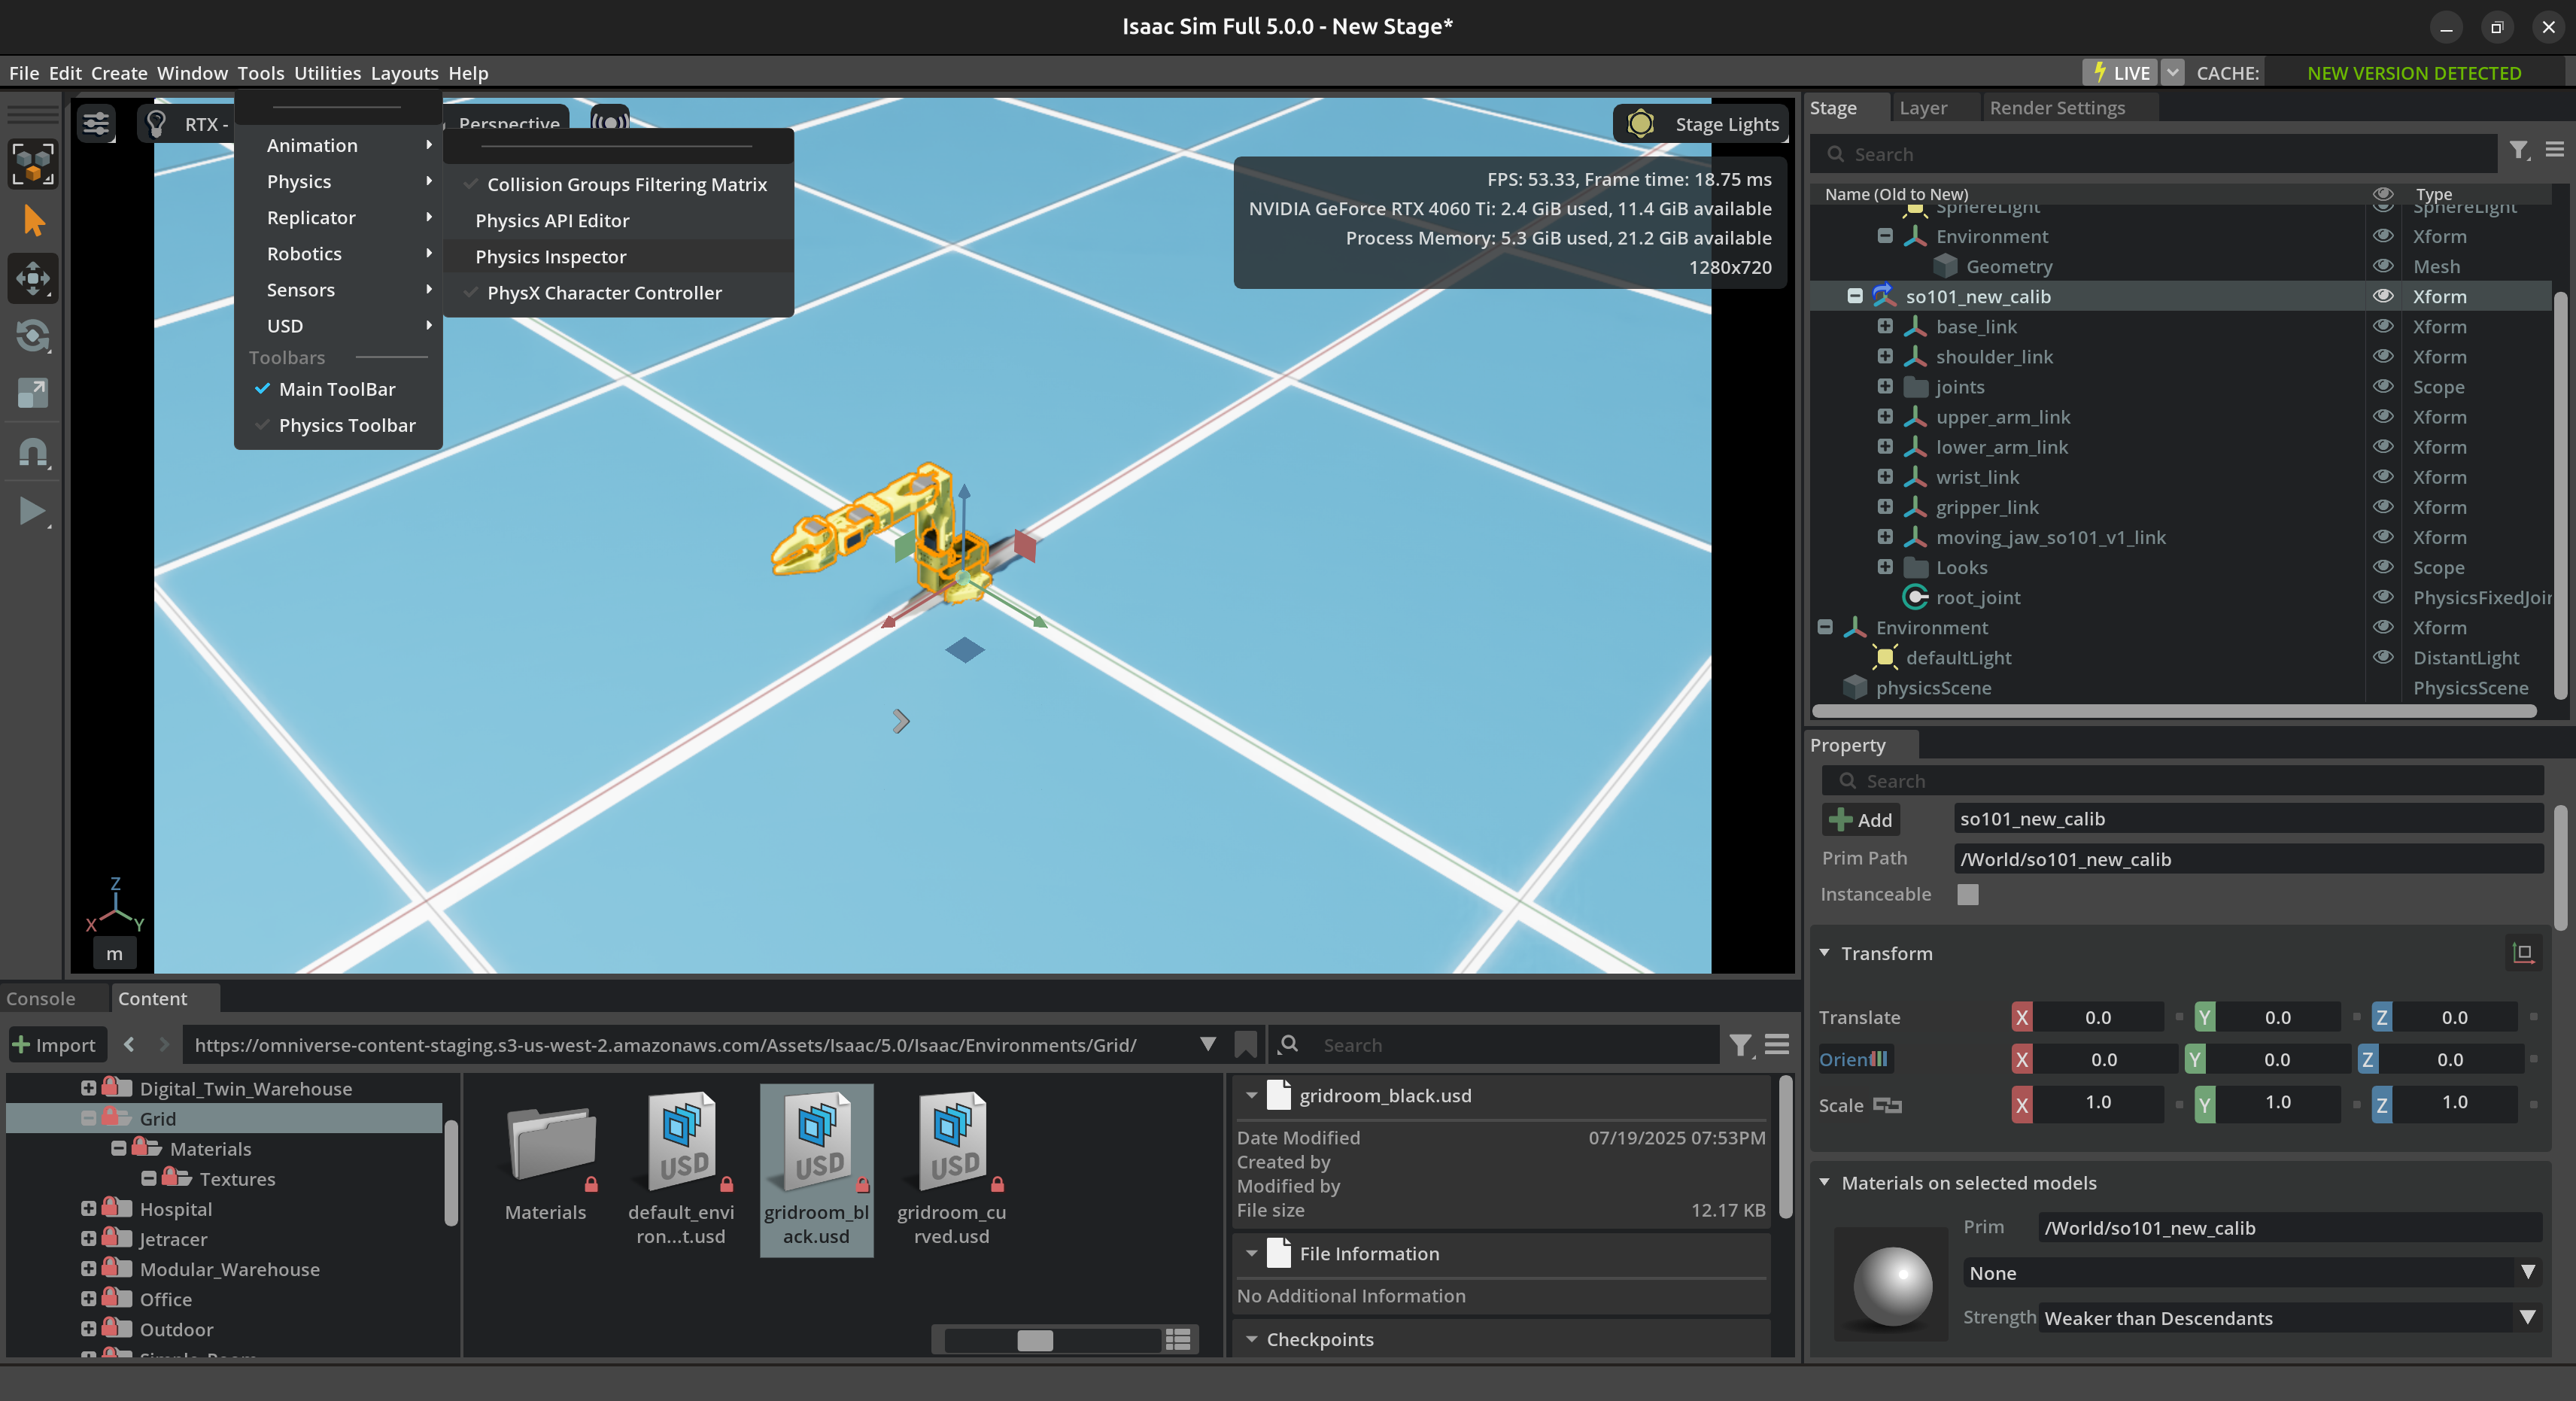Open the LIVE session dropdown arrow
Viewport: 2576px width, 1401px height.
2172,73
